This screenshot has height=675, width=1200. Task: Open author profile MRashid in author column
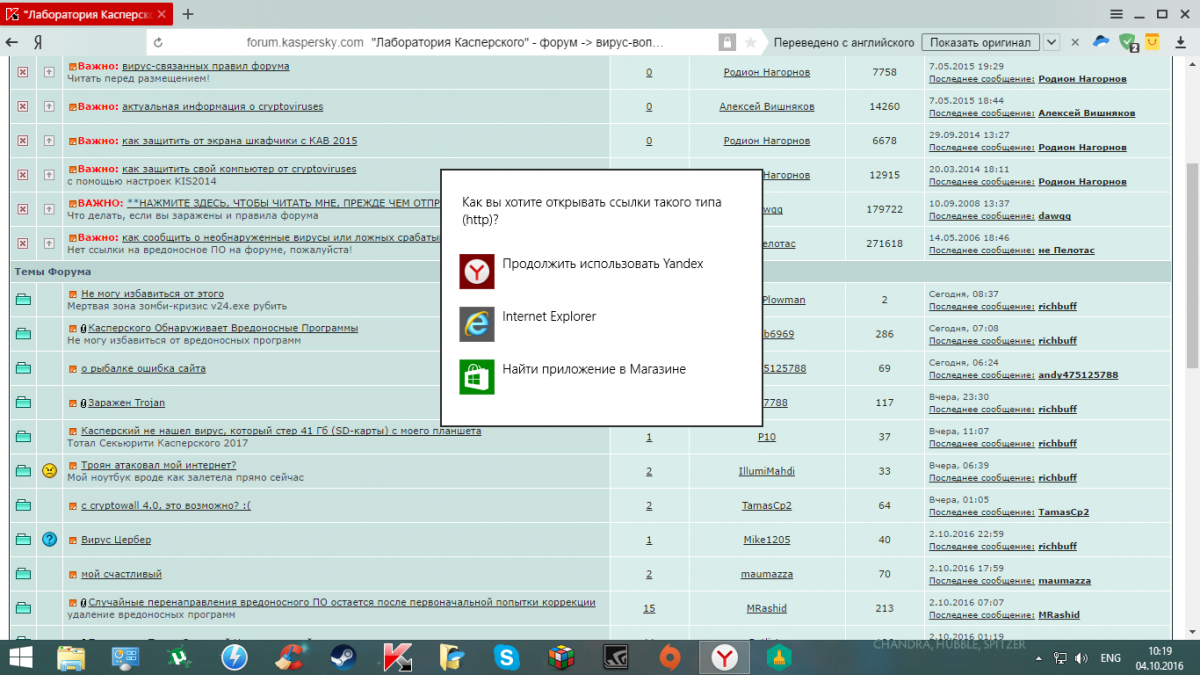[x=767, y=608]
